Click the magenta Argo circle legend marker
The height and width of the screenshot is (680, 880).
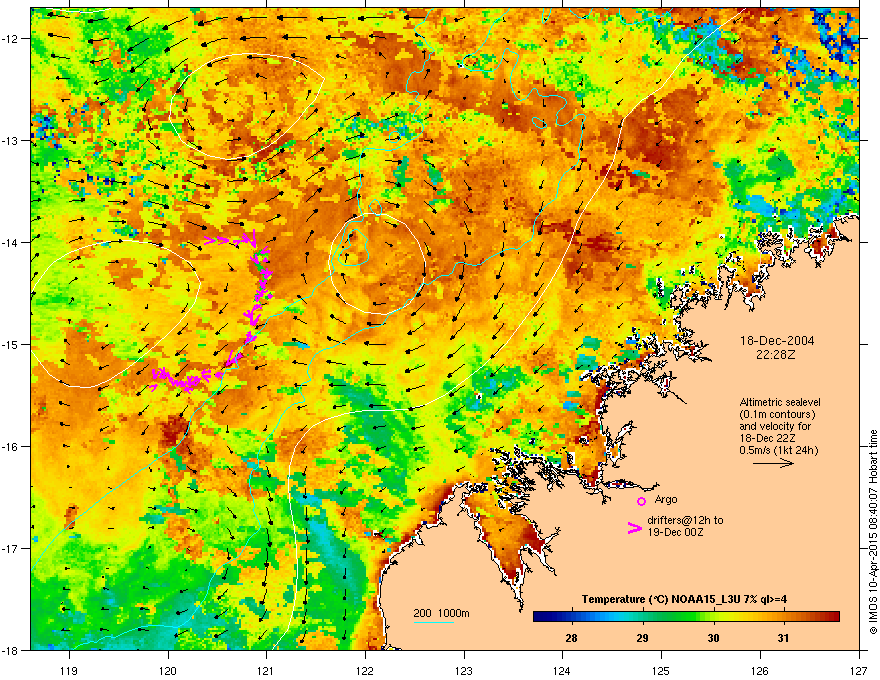[641, 501]
